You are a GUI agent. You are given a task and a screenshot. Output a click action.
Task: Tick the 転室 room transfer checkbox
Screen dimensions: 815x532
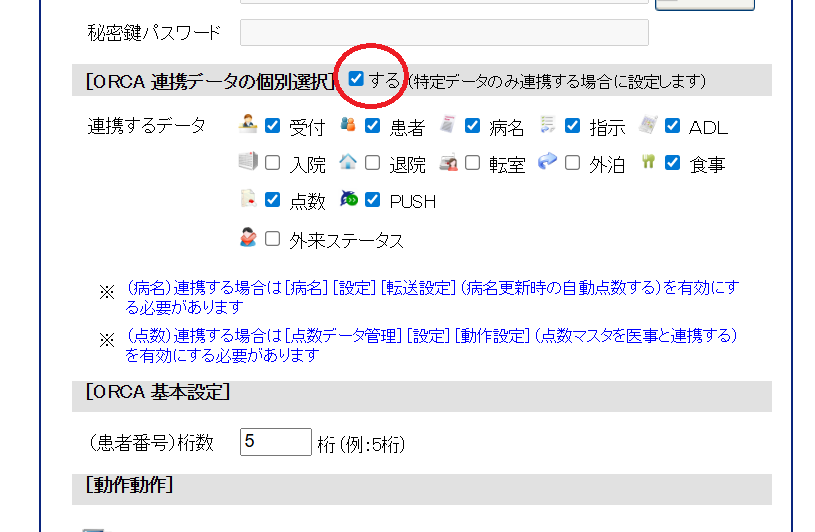472,163
